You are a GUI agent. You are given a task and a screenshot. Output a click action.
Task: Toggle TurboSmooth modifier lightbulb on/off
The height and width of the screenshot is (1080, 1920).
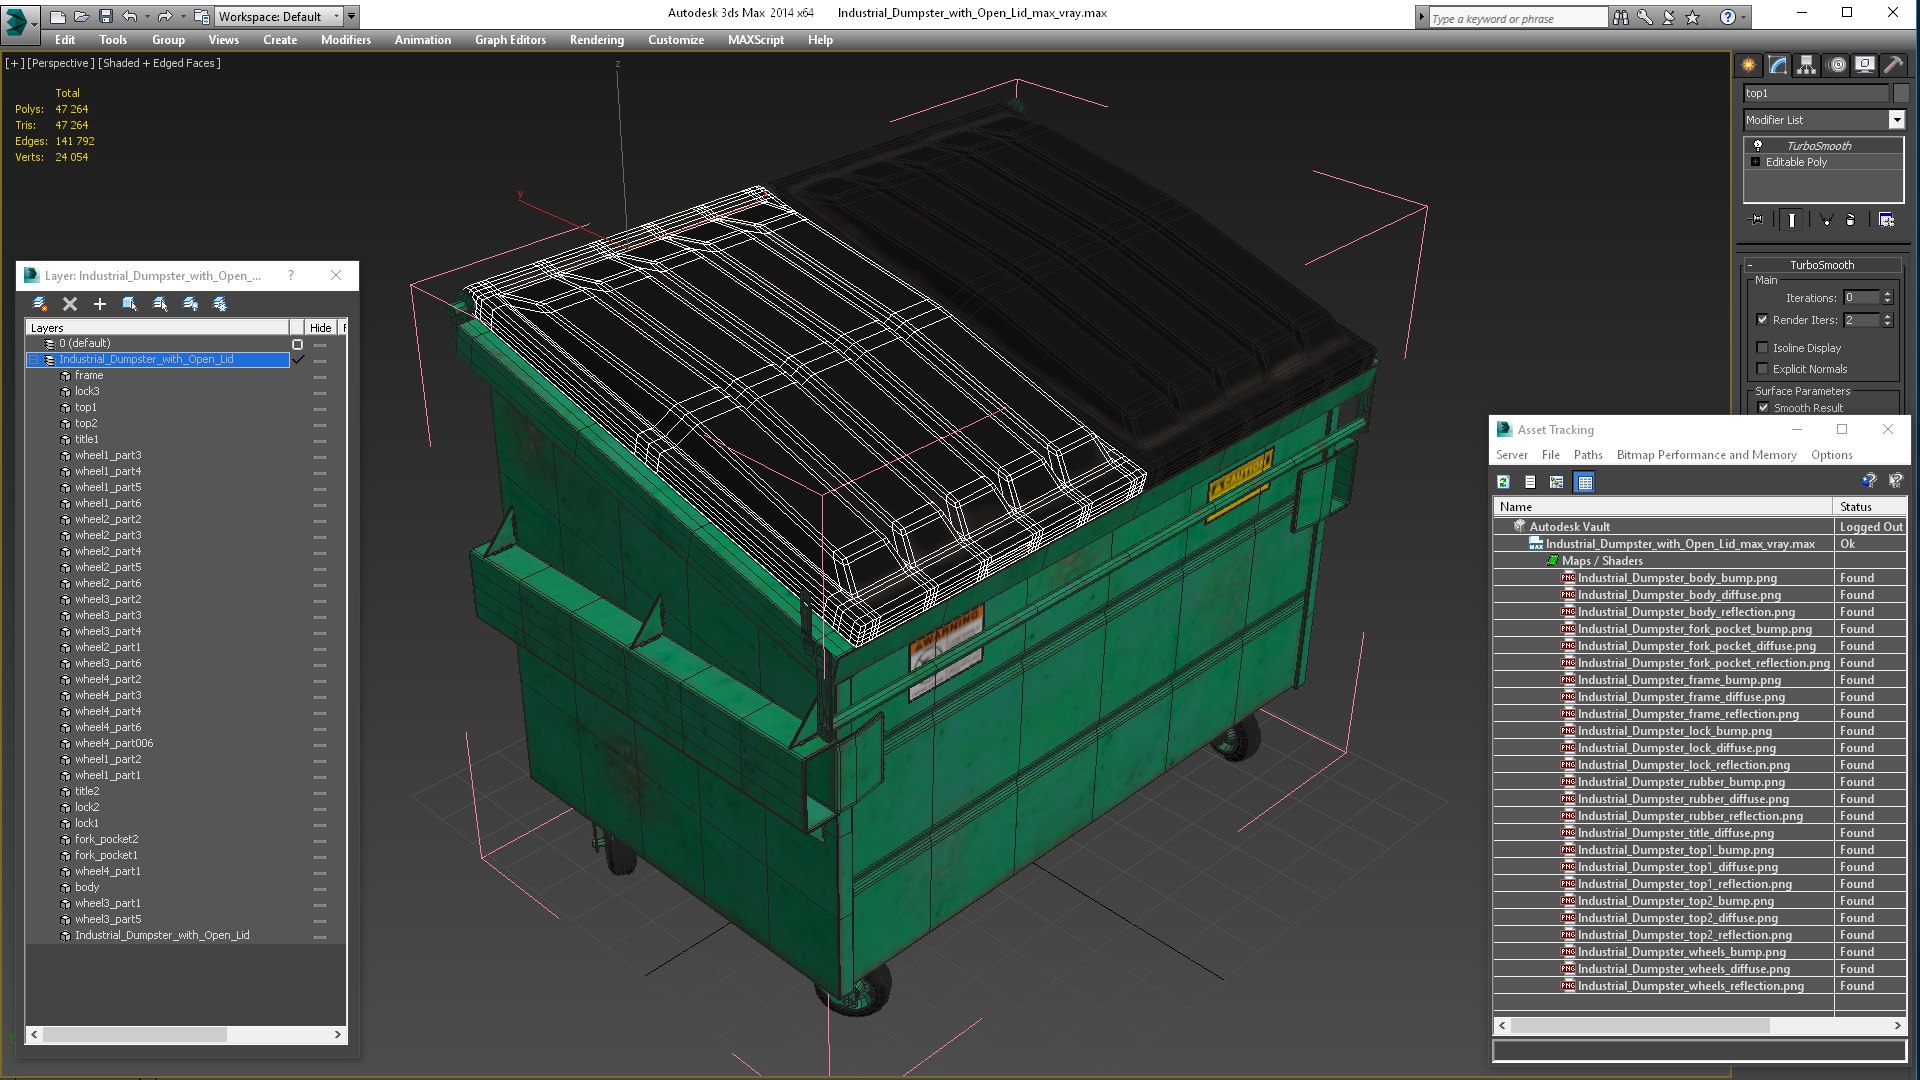1757,146
